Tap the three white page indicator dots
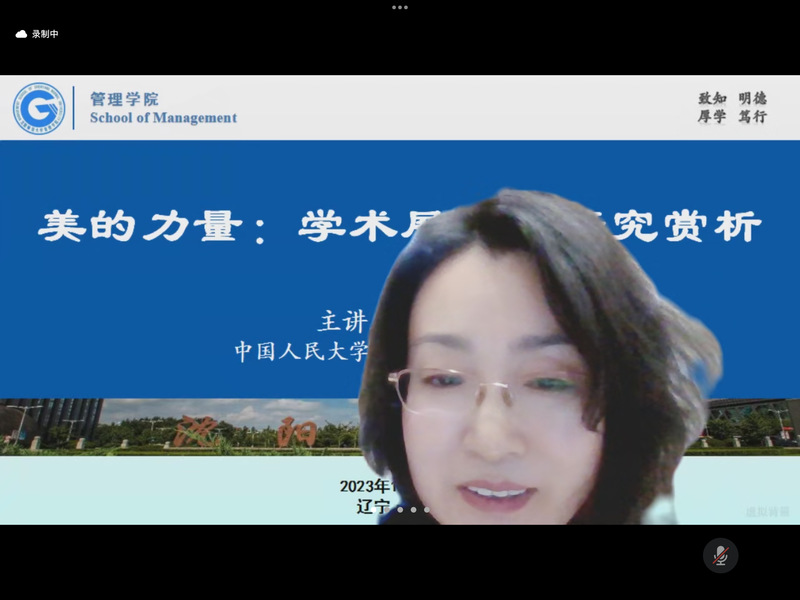Viewport: 800px width, 600px height. pos(412,510)
